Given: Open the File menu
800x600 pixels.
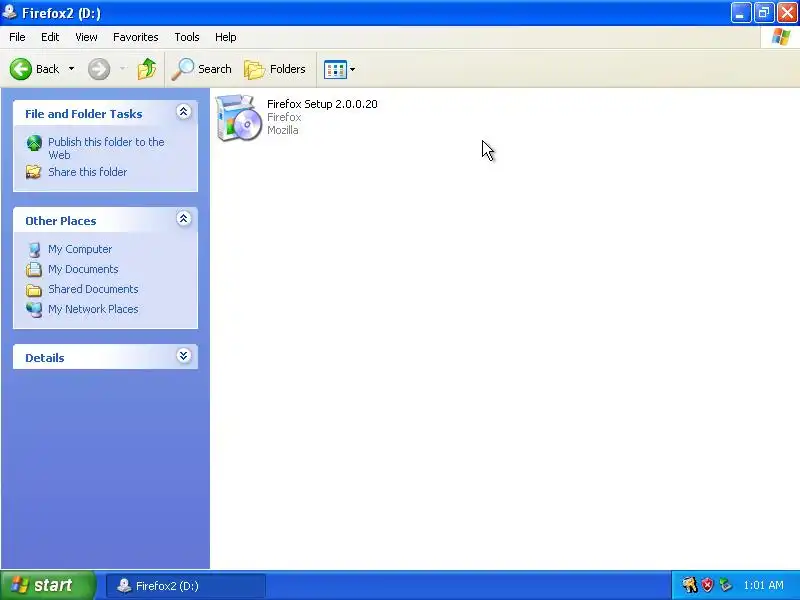Looking at the screenshot, I should click(17, 37).
